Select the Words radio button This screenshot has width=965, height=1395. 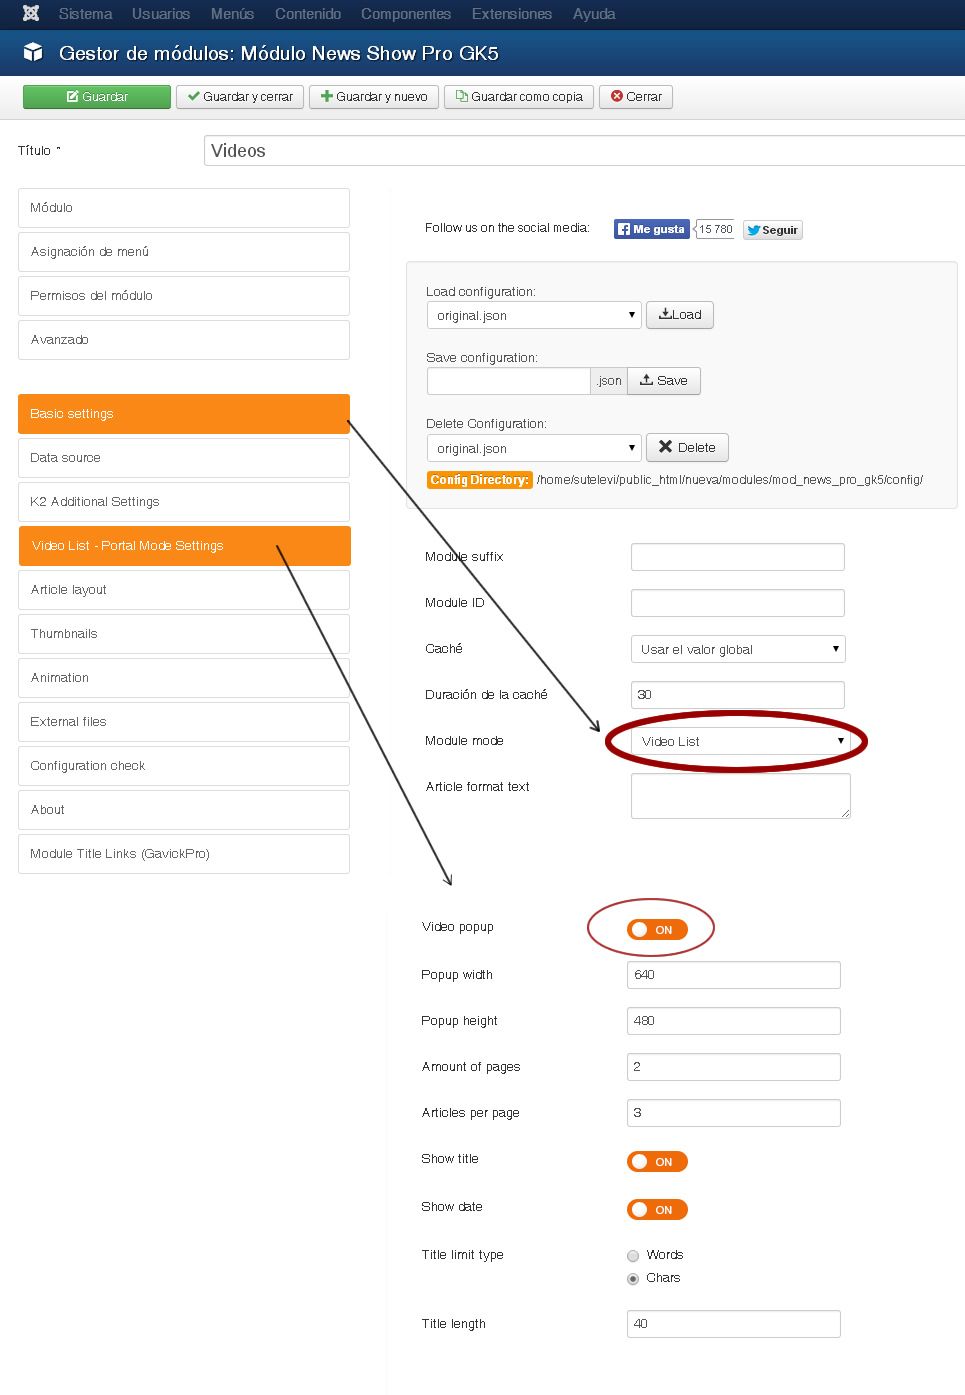point(633,1256)
